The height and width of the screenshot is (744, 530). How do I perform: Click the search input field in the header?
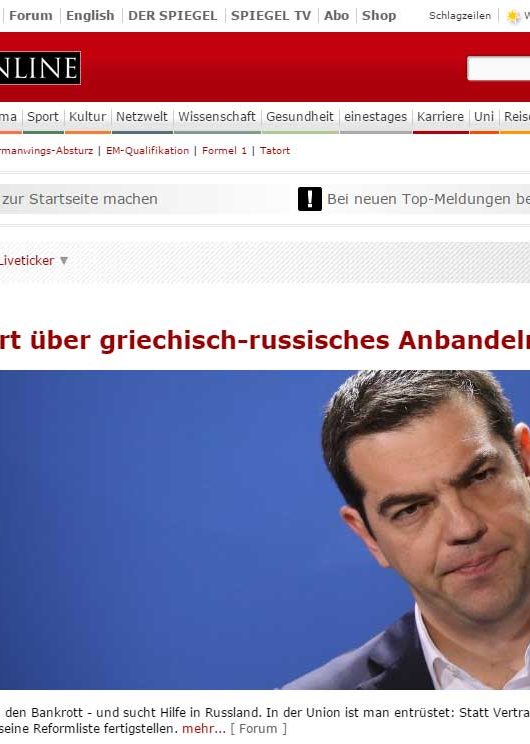pyautogui.click(x=499, y=68)
